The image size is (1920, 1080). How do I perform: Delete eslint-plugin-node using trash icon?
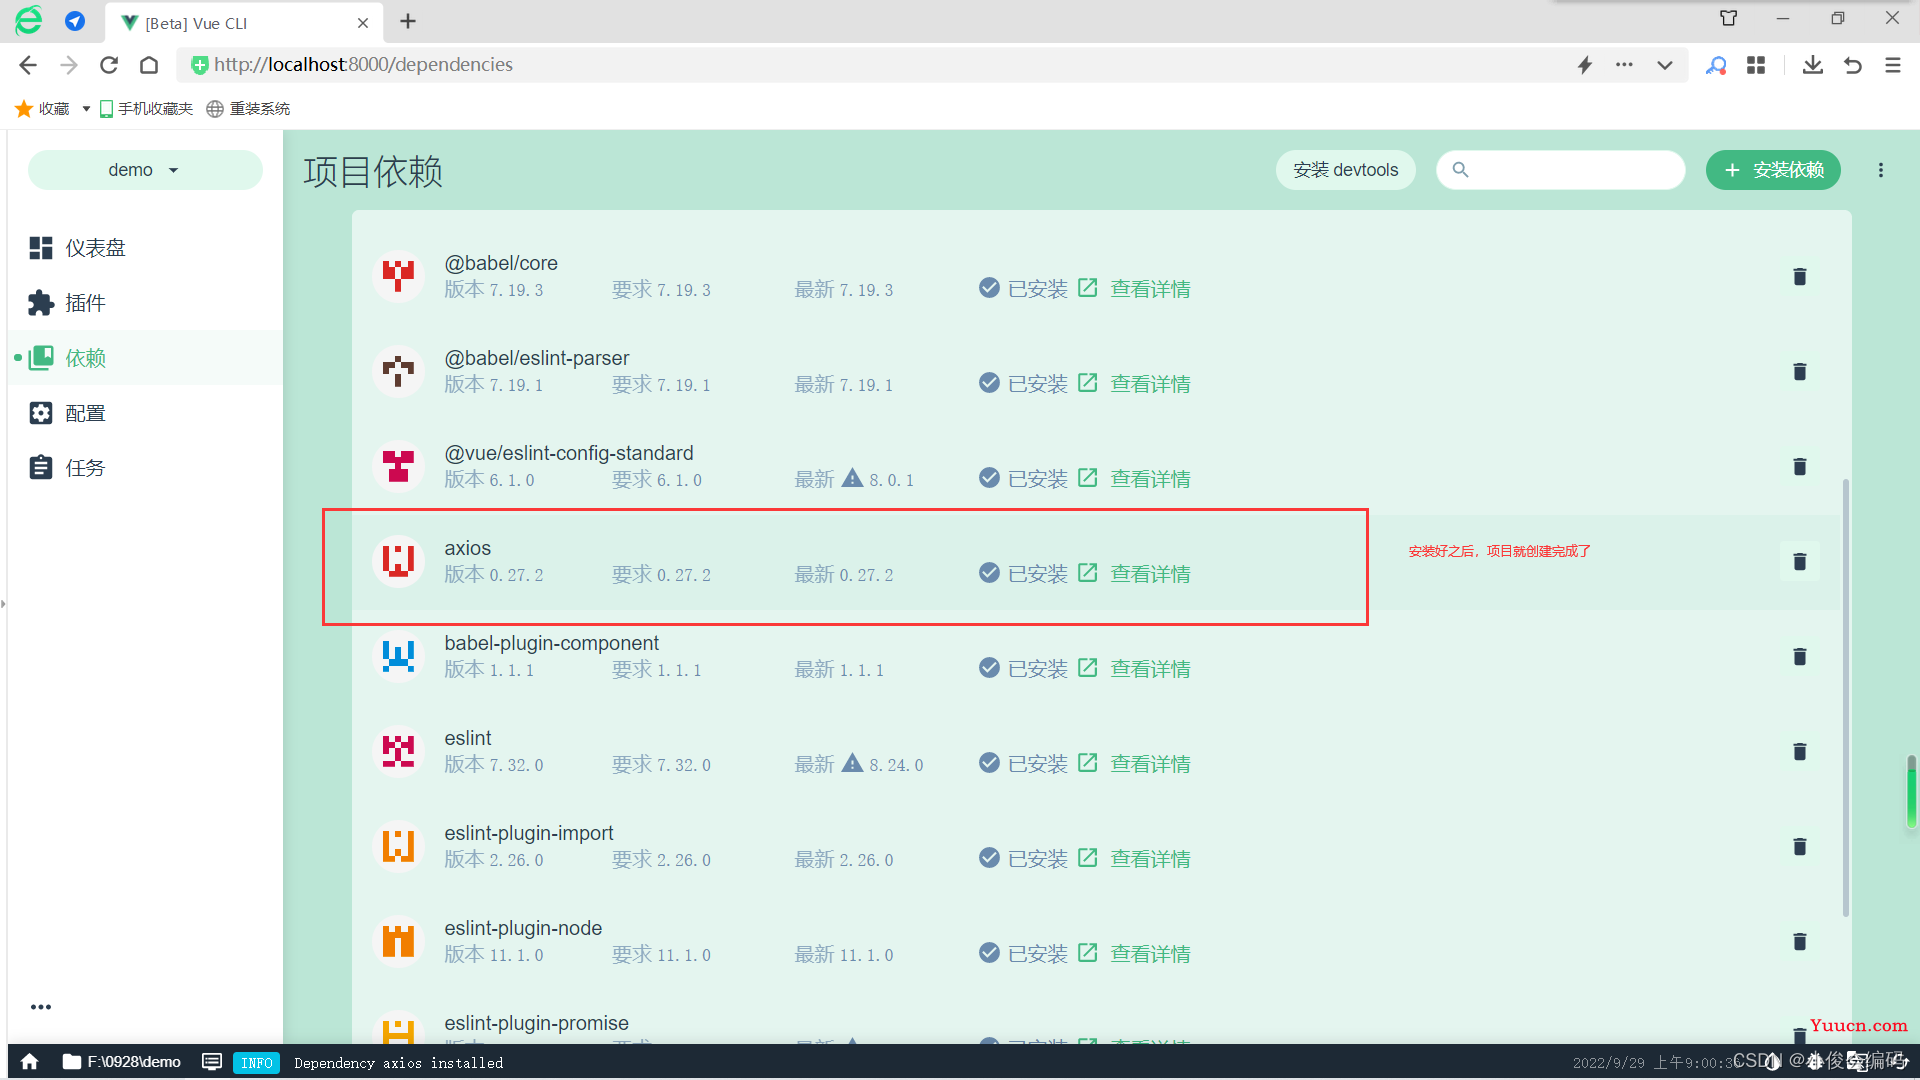[1799, 942]
